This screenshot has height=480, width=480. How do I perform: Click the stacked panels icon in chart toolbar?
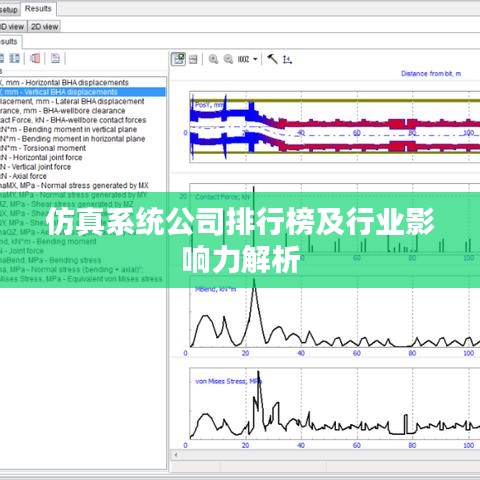click(x=193, y=59)
